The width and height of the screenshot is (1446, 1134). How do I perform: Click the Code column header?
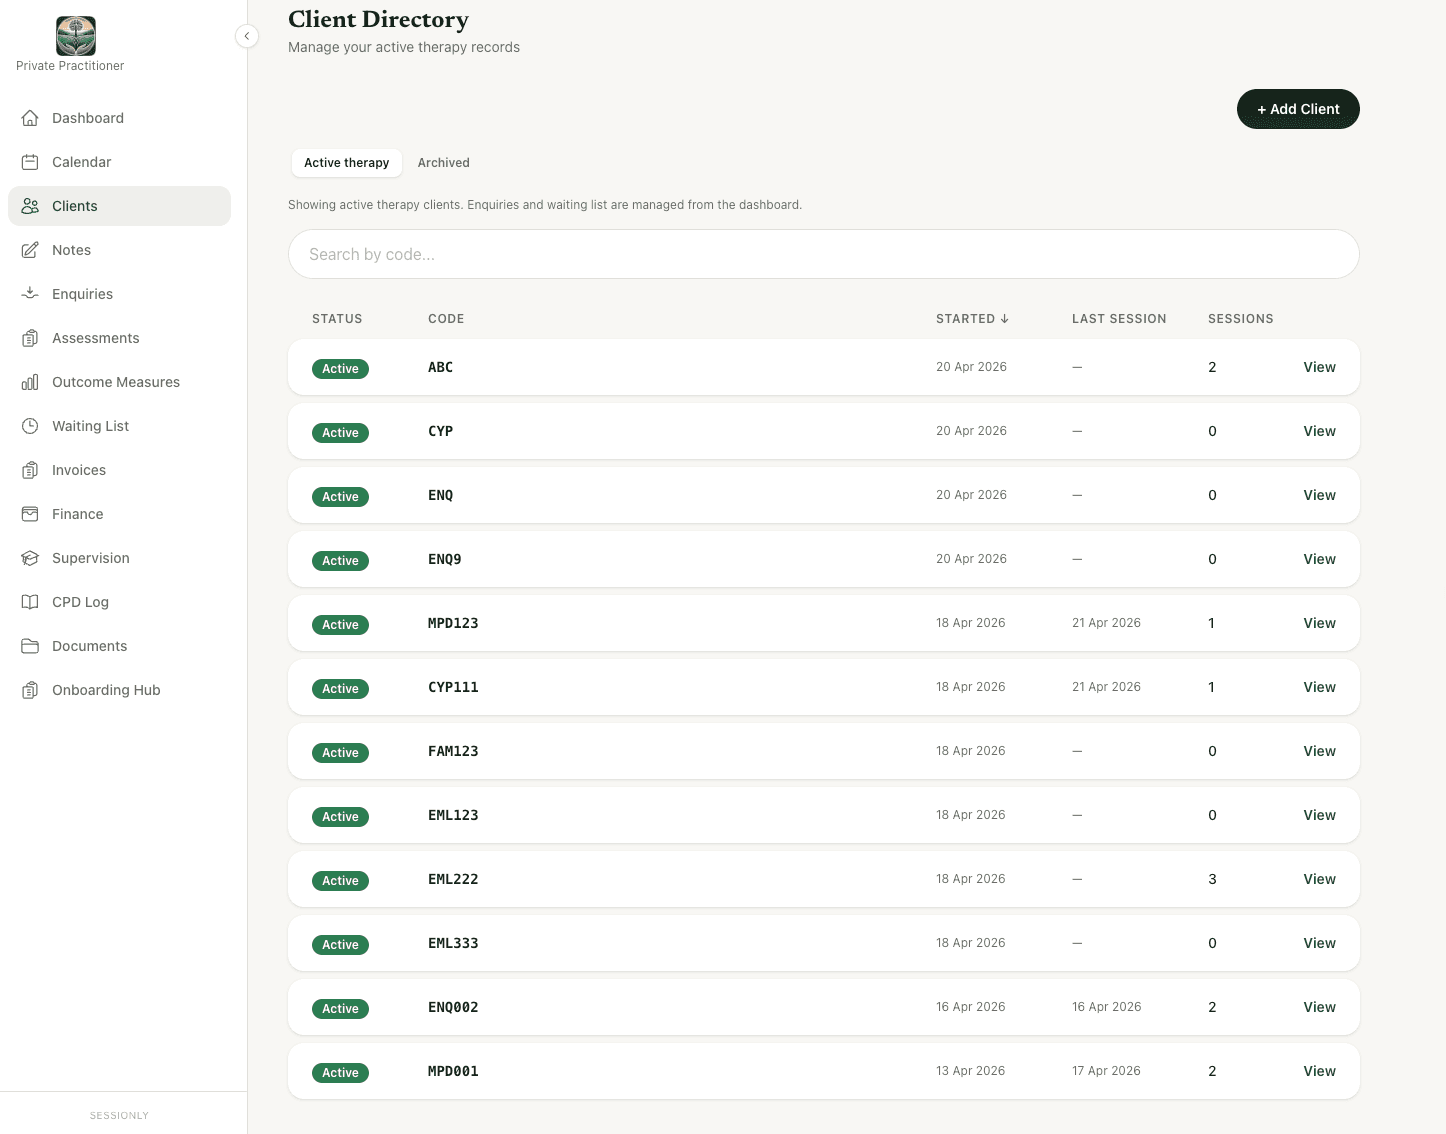click(446, 319)
